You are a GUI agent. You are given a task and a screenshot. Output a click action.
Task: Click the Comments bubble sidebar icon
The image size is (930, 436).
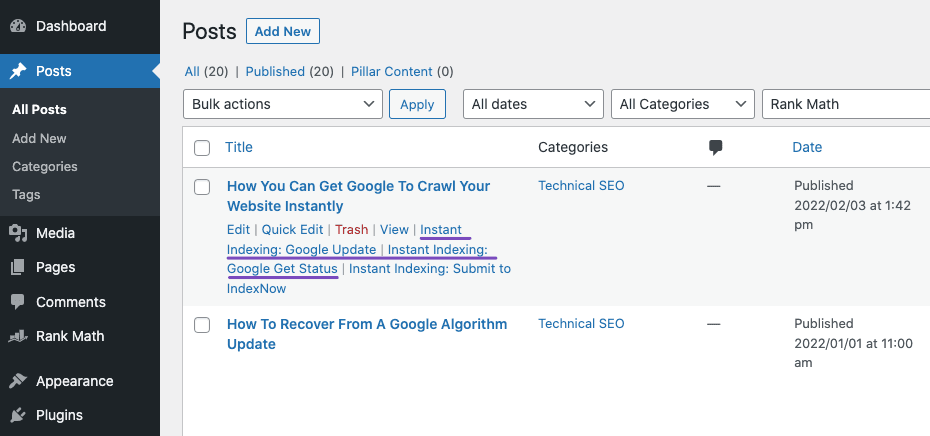pos(18,302)
